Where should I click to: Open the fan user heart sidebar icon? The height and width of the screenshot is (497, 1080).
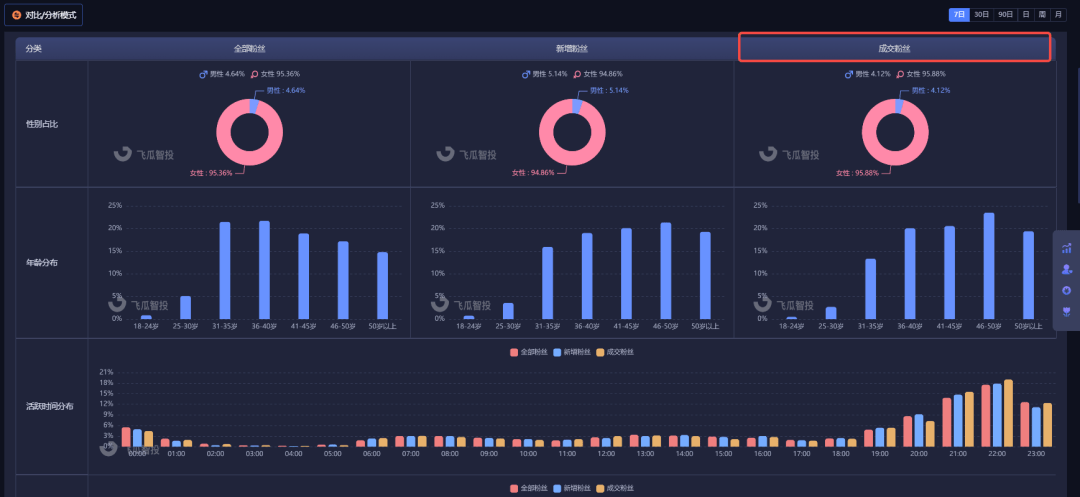[x=1067, y=269]
